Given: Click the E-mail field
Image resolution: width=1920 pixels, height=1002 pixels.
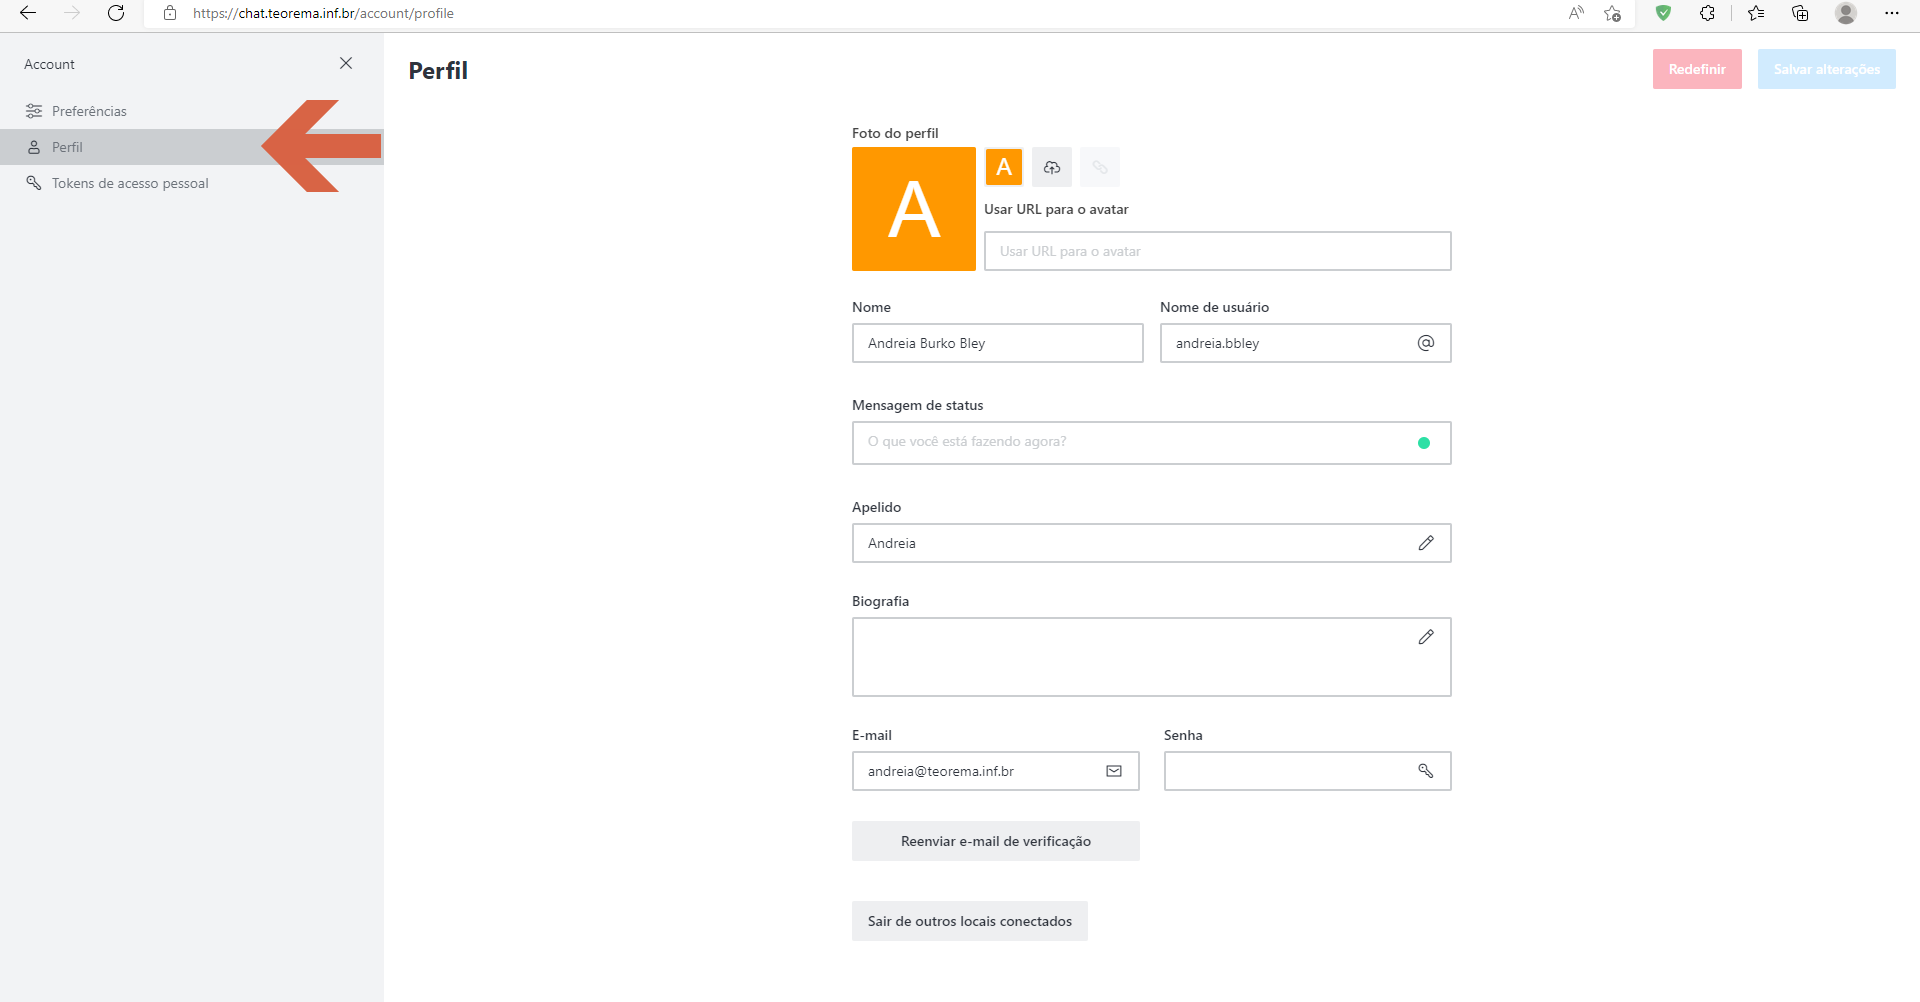Looking at the screenshot, I should coord(995,771).
